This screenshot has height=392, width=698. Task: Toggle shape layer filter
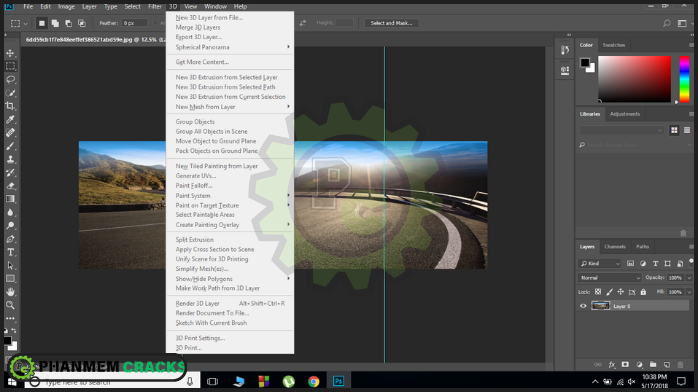(x=667, y=263)
